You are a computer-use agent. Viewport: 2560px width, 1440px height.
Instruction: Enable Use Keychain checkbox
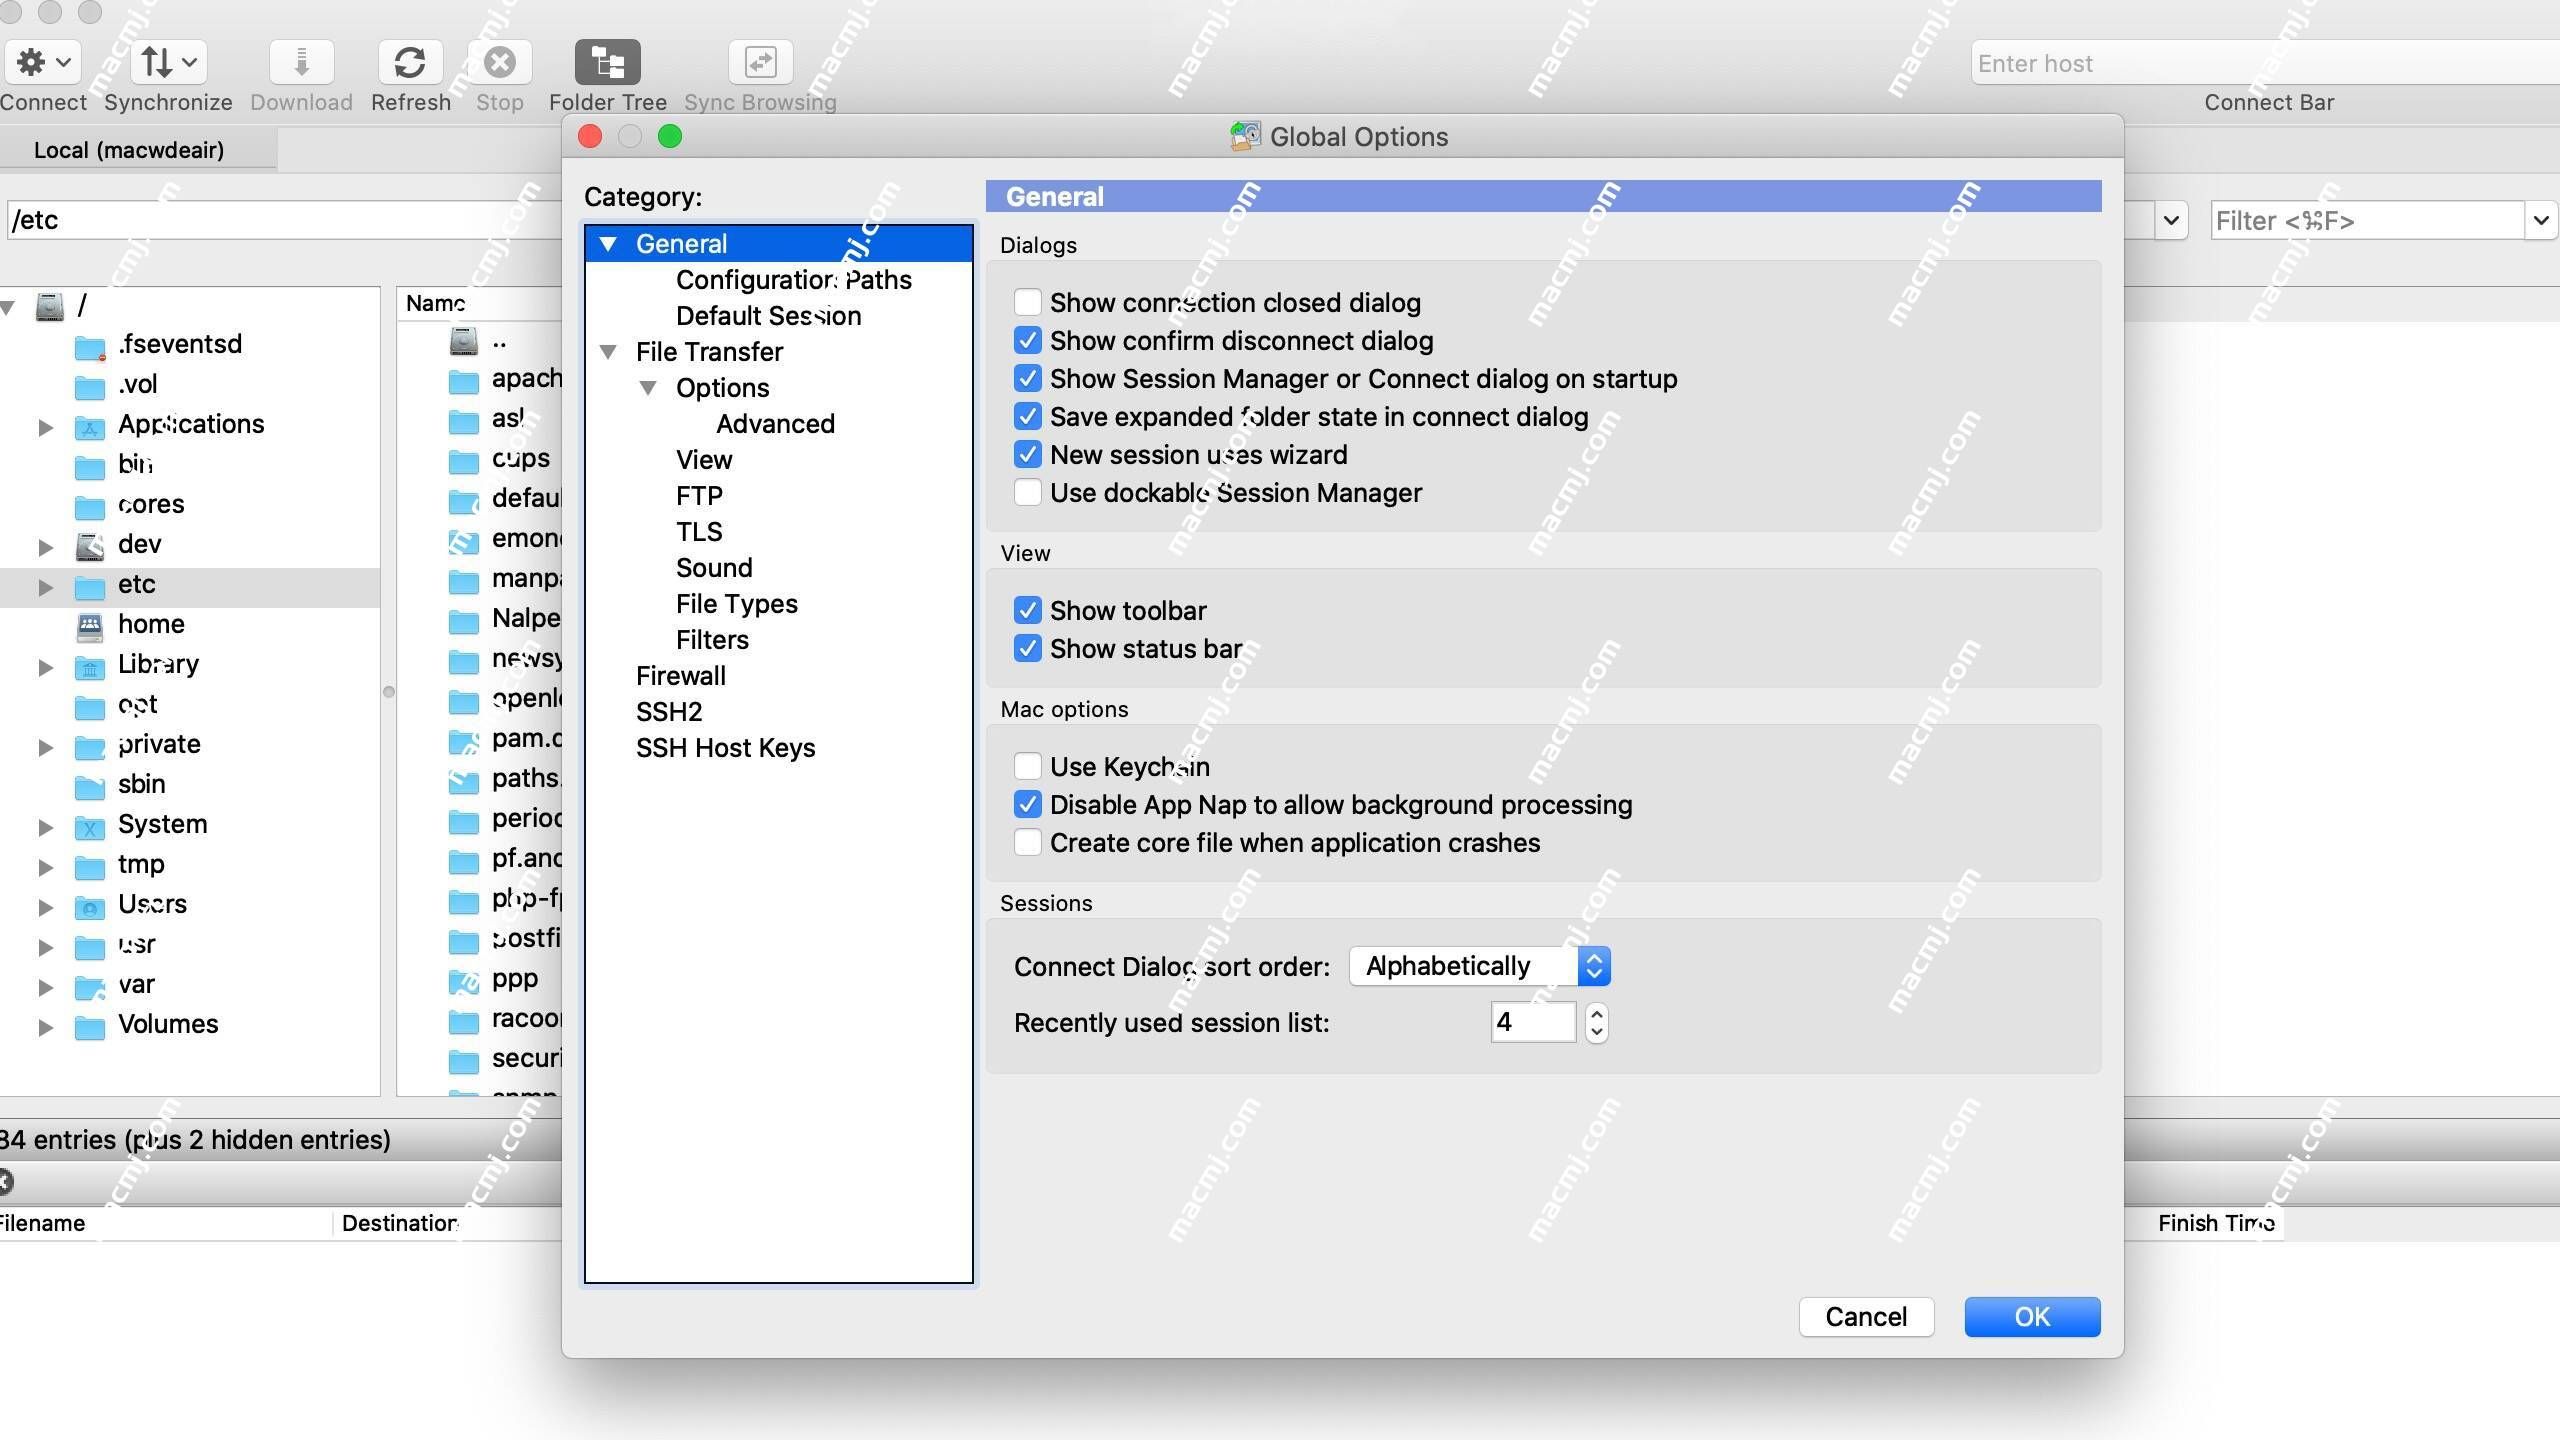pyautogui.click(x=1027, y=766)
